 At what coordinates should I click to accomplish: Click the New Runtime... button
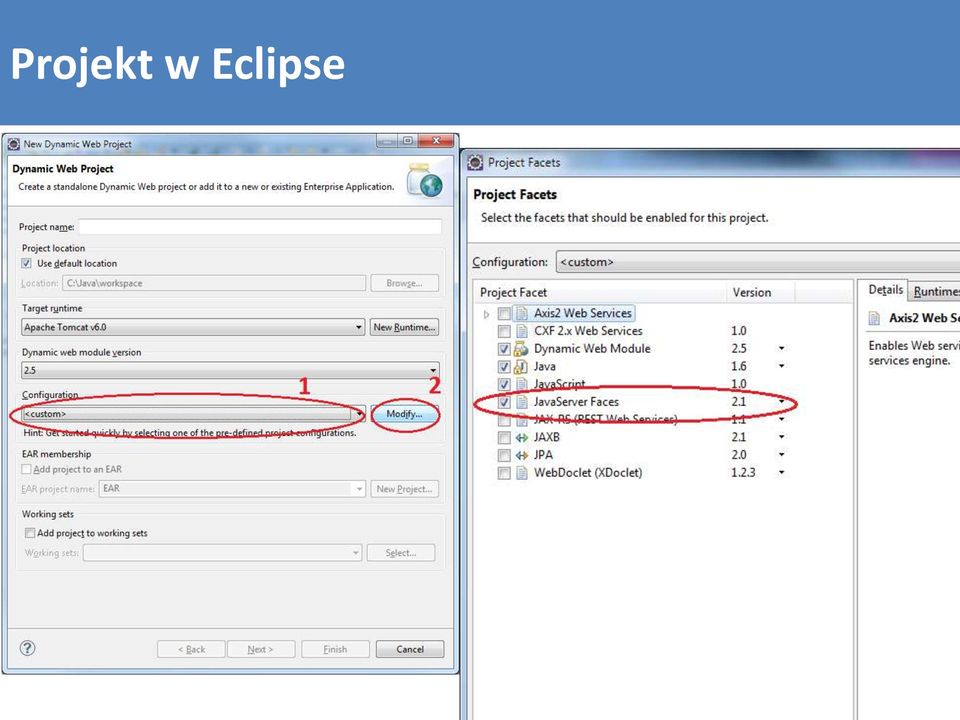[404, 328]
